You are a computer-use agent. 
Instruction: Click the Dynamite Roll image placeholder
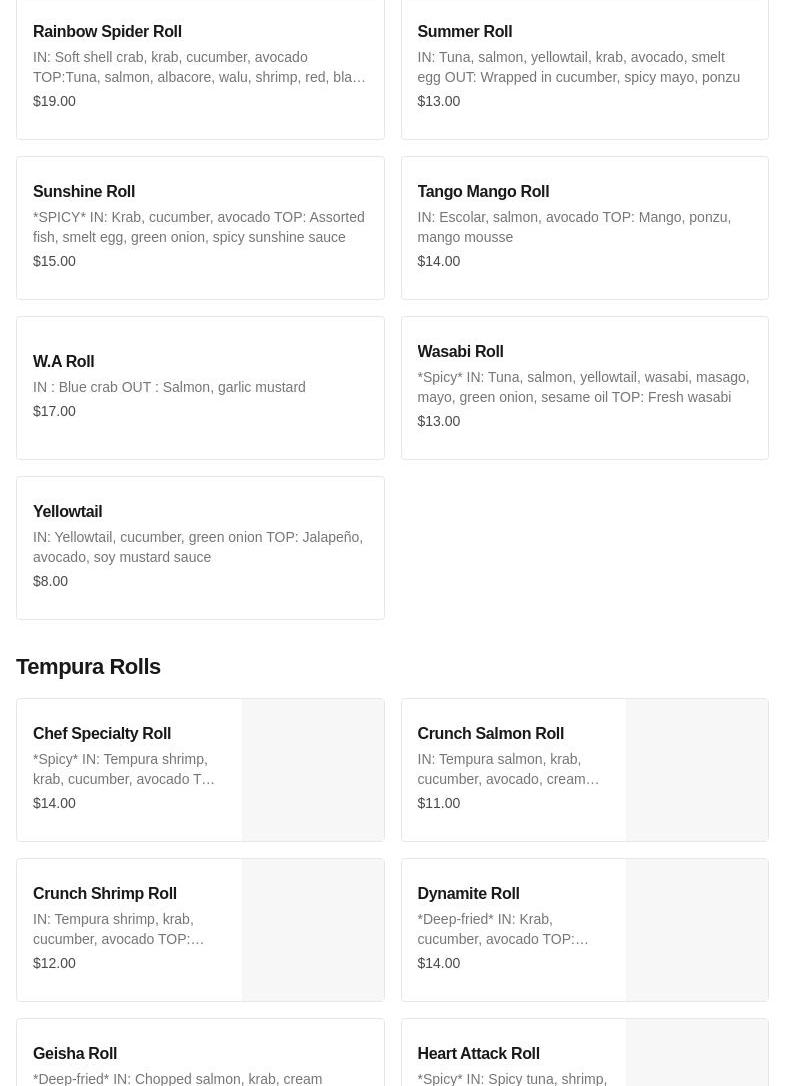tap(697, 930)
